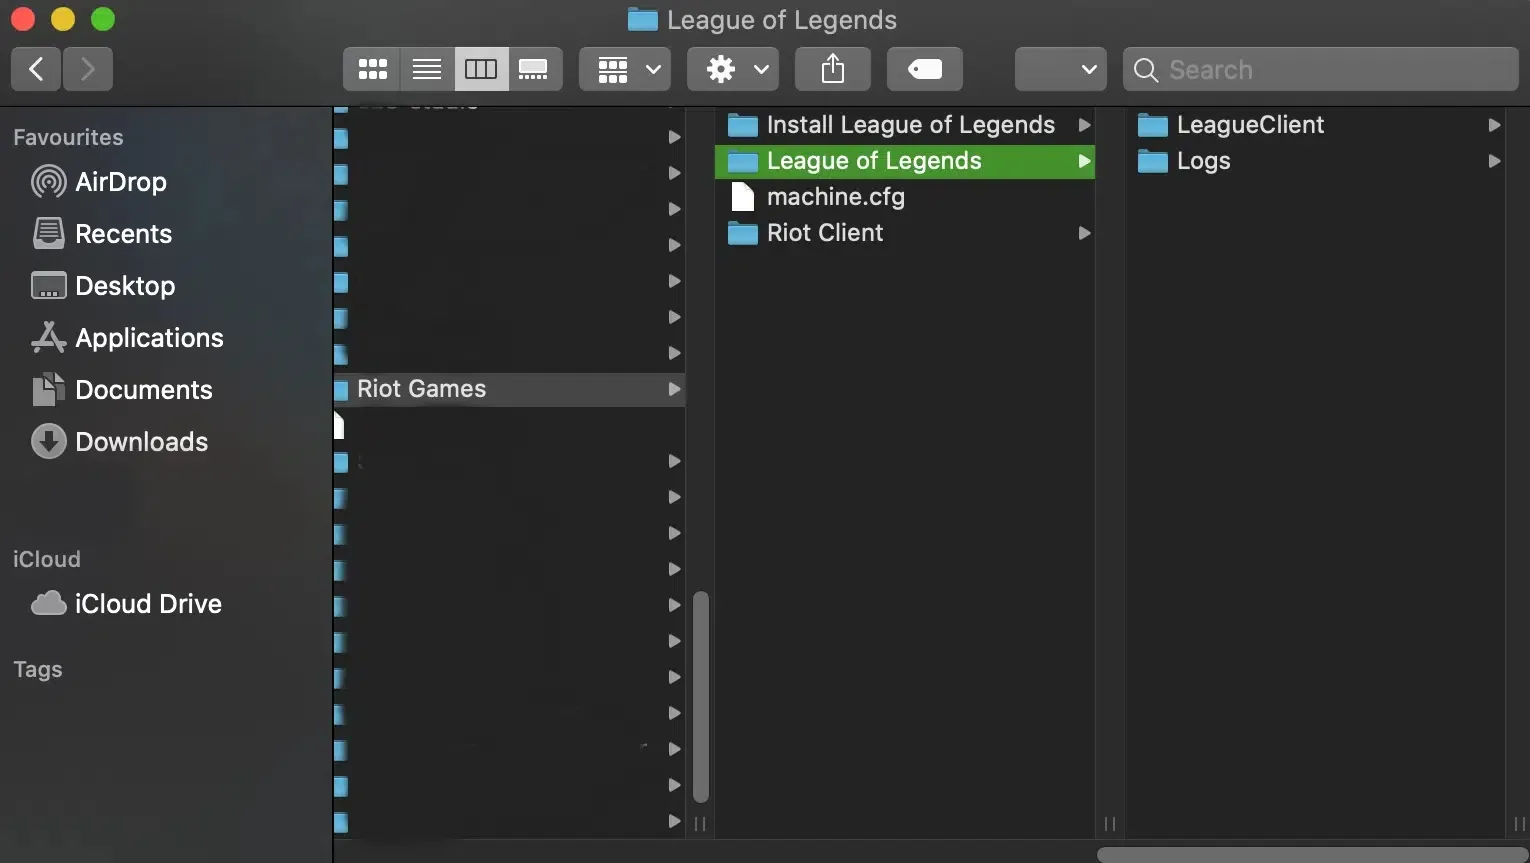The image size is (1530, 863).
Task: Click the highlighted League of Legends folder icon
Action: point(742,161)
